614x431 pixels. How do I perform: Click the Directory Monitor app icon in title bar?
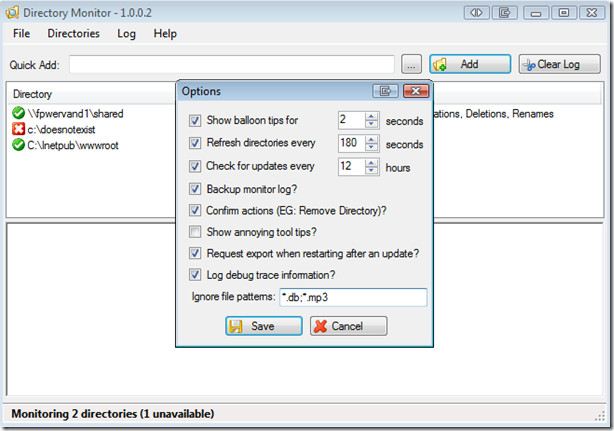tap(12, 13)
